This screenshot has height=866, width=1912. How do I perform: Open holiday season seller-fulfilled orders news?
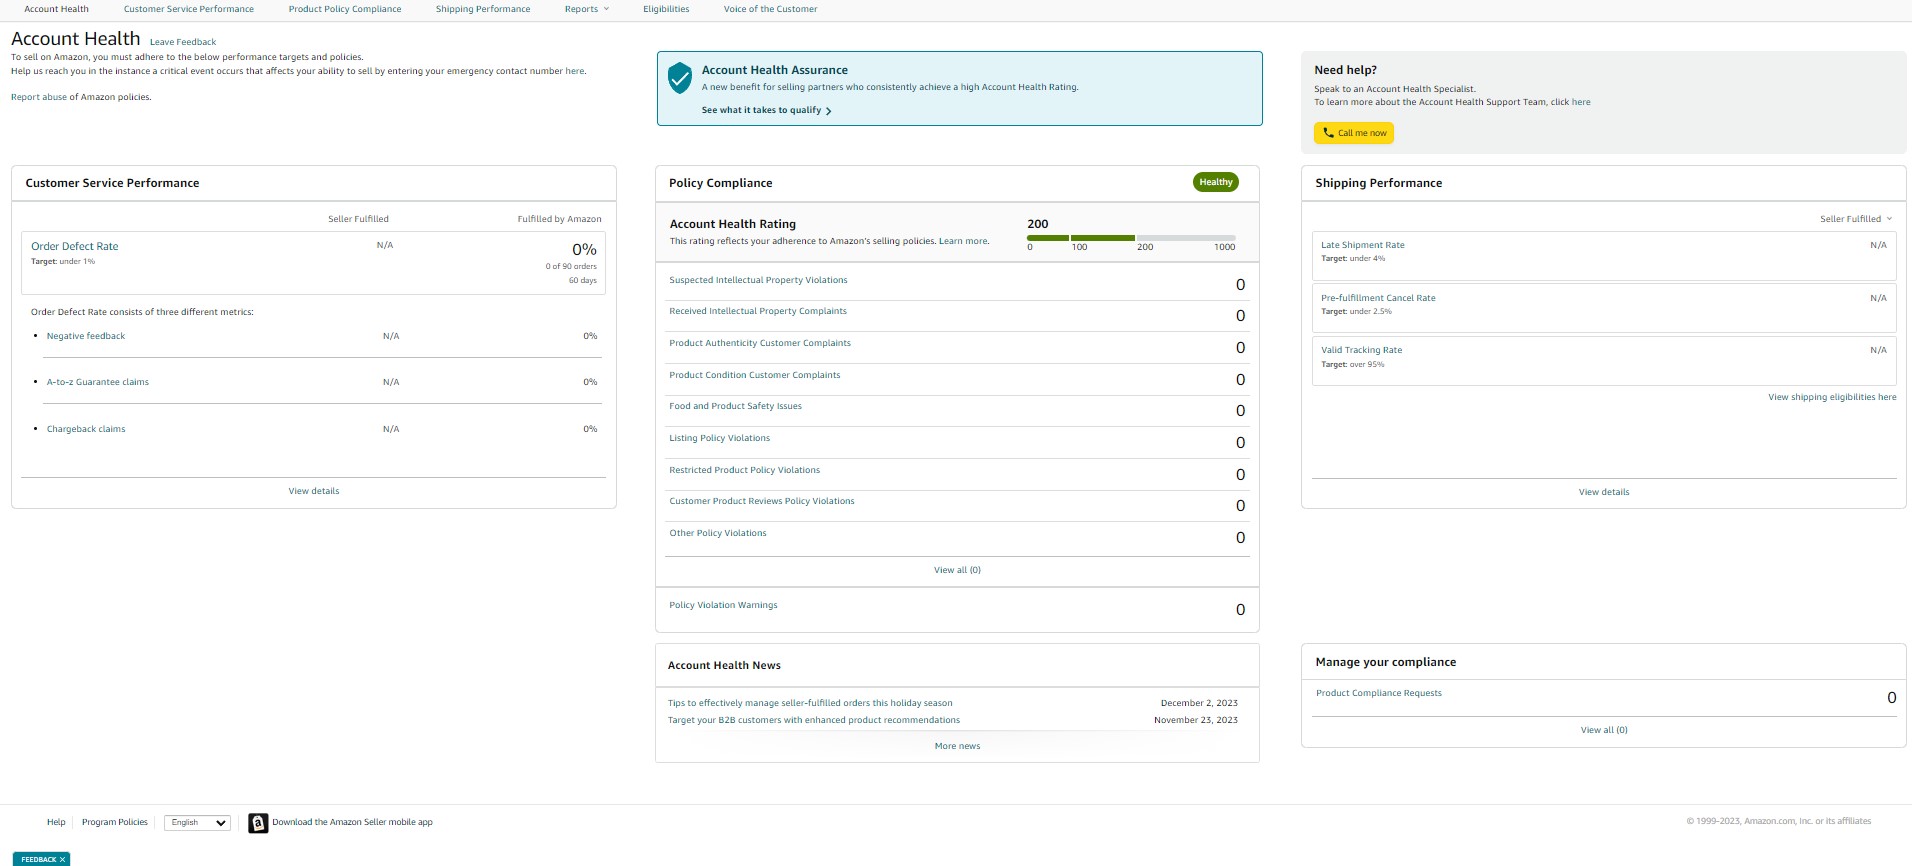pyautogui.click(x=810, y=703)
